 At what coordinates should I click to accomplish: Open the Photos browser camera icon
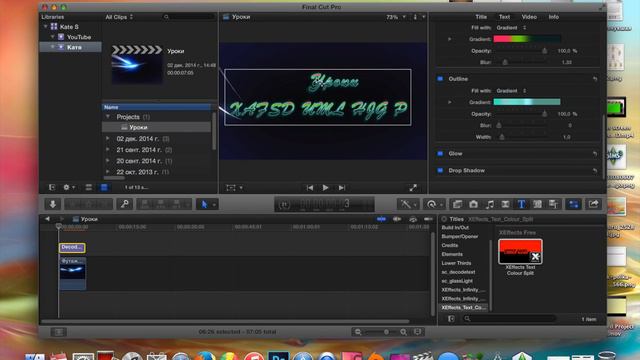click(x=473, y=204)
